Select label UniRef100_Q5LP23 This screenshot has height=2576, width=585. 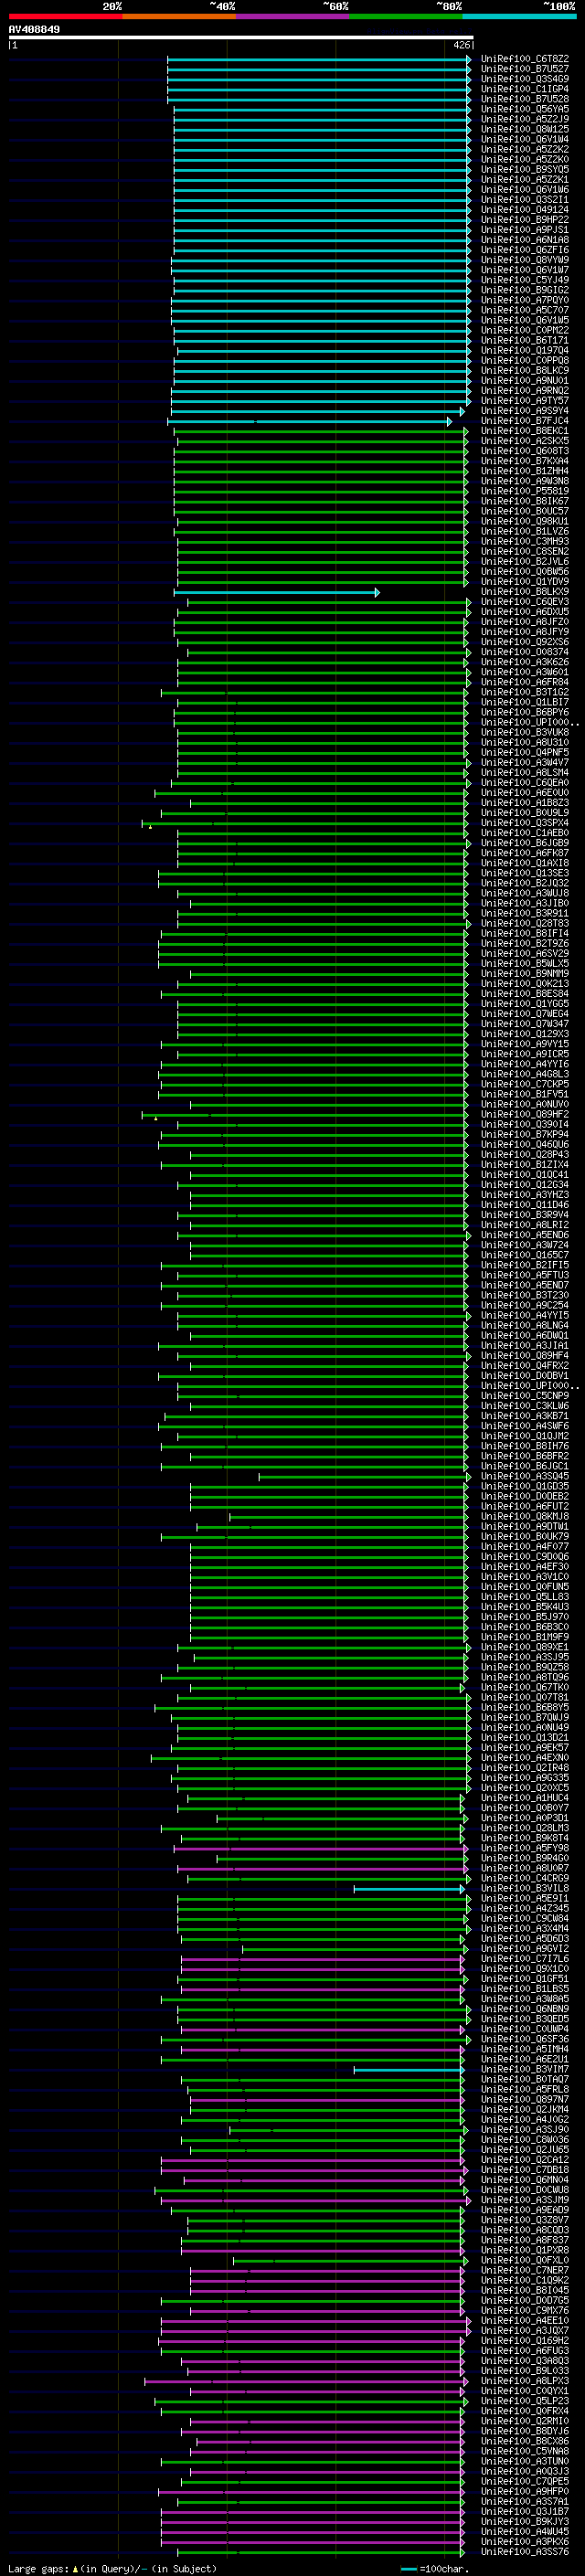[x=525, y=2401]
